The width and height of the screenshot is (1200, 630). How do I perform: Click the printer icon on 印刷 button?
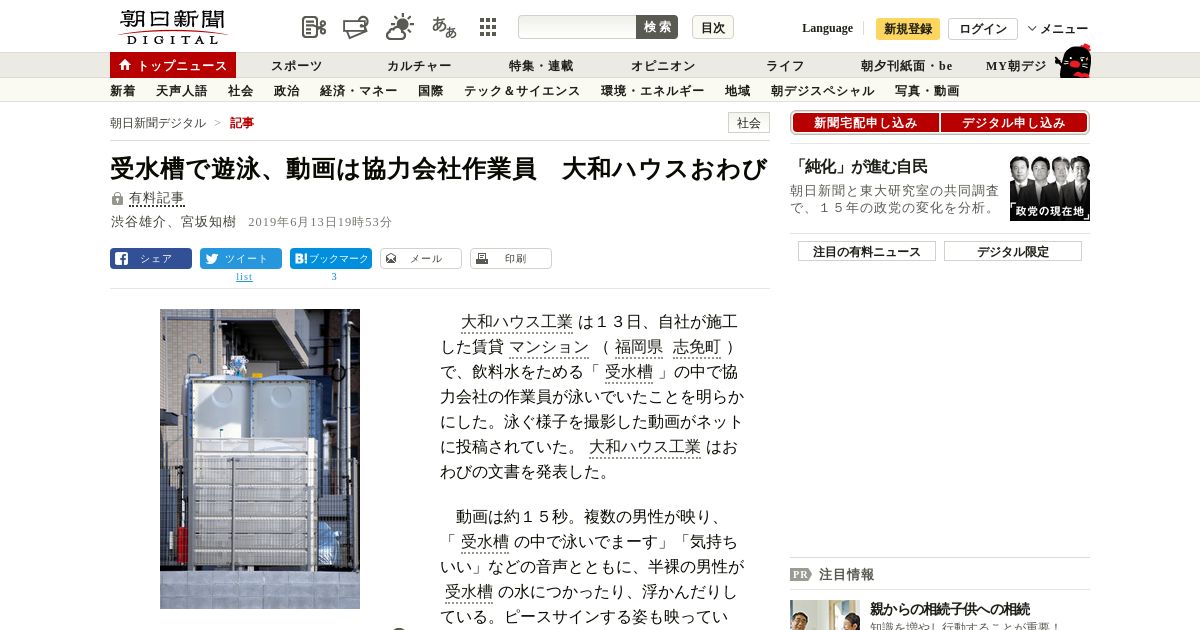(481, 258)
